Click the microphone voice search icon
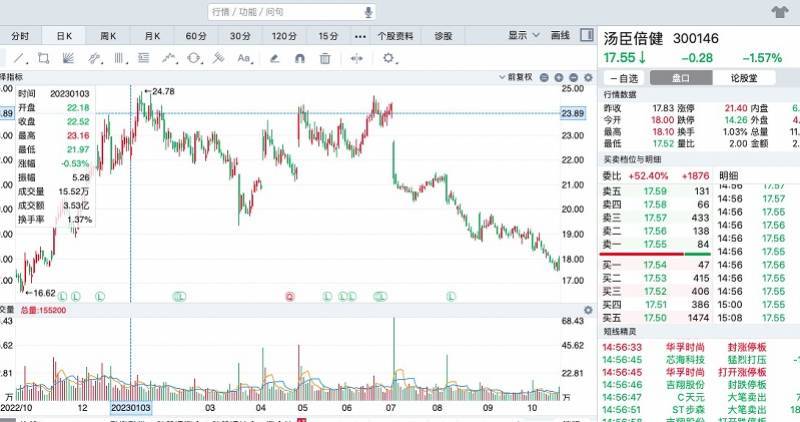This screenshot has width=800, height=422. [x=368, y=12]
